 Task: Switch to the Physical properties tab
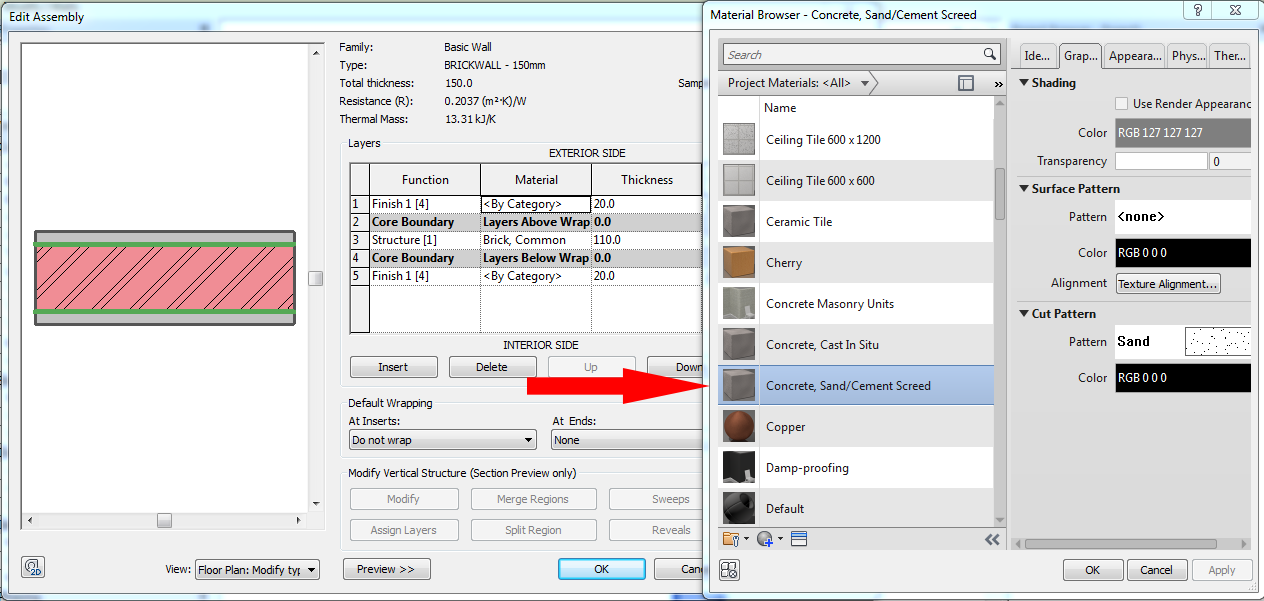pos(1187,55)
